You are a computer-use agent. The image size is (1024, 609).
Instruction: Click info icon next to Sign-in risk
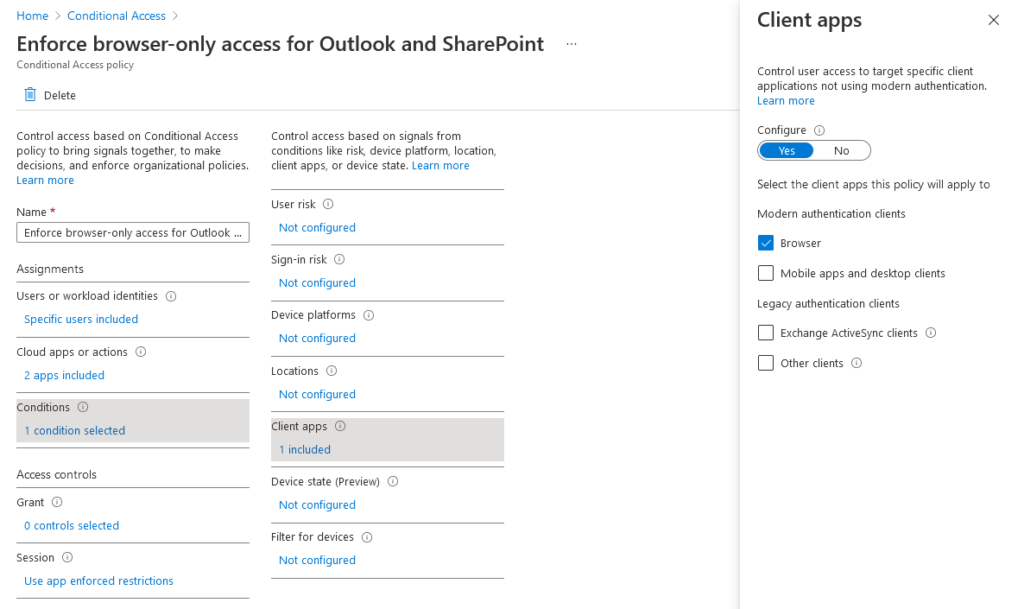[340, 260]
